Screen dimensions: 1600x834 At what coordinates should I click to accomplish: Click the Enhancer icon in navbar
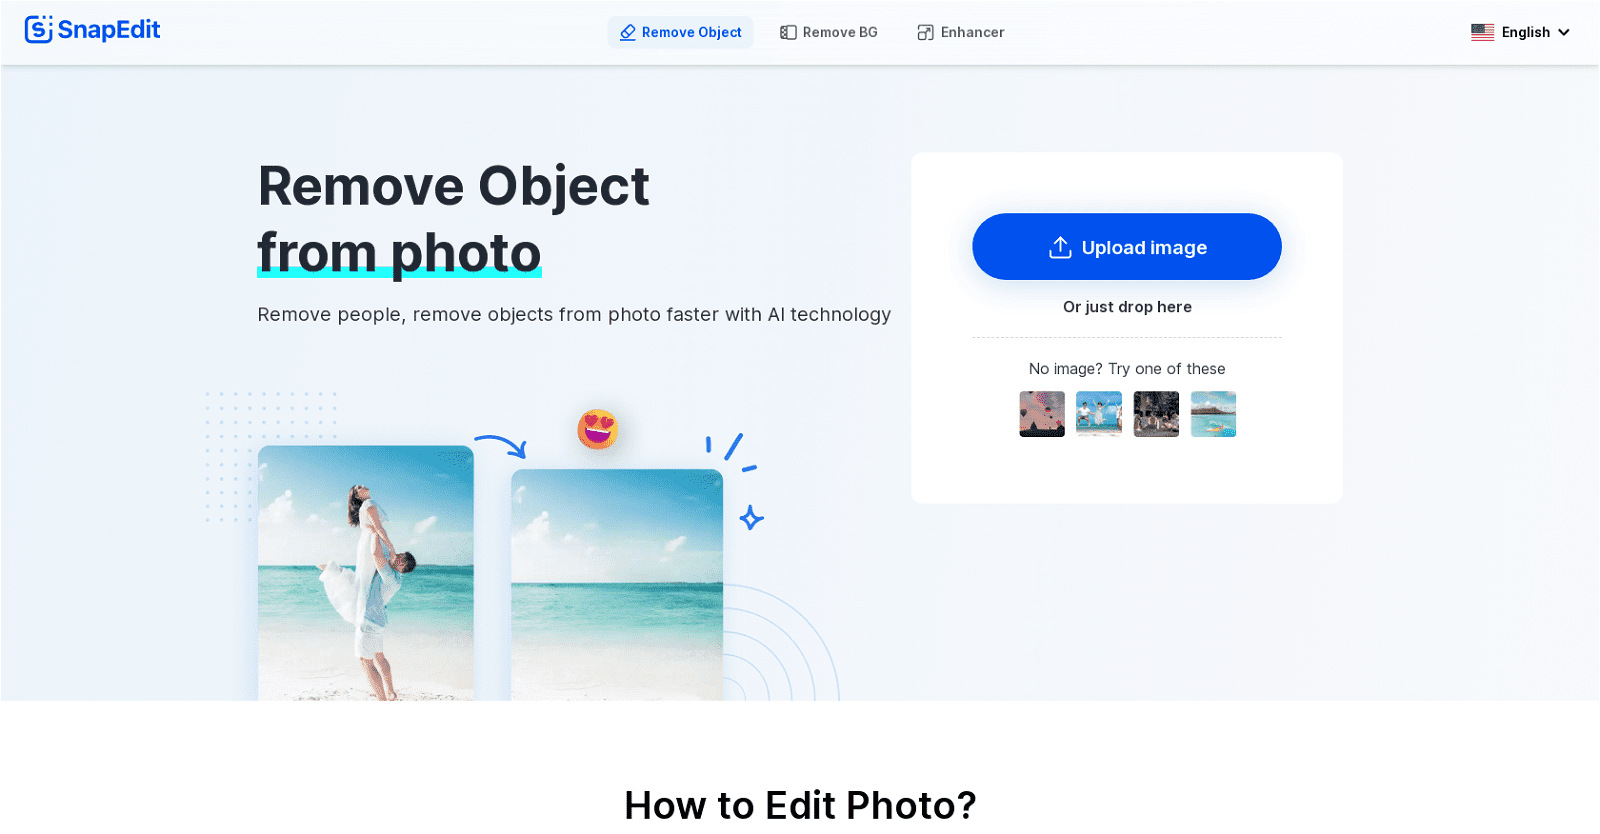(x=925, y=33)
